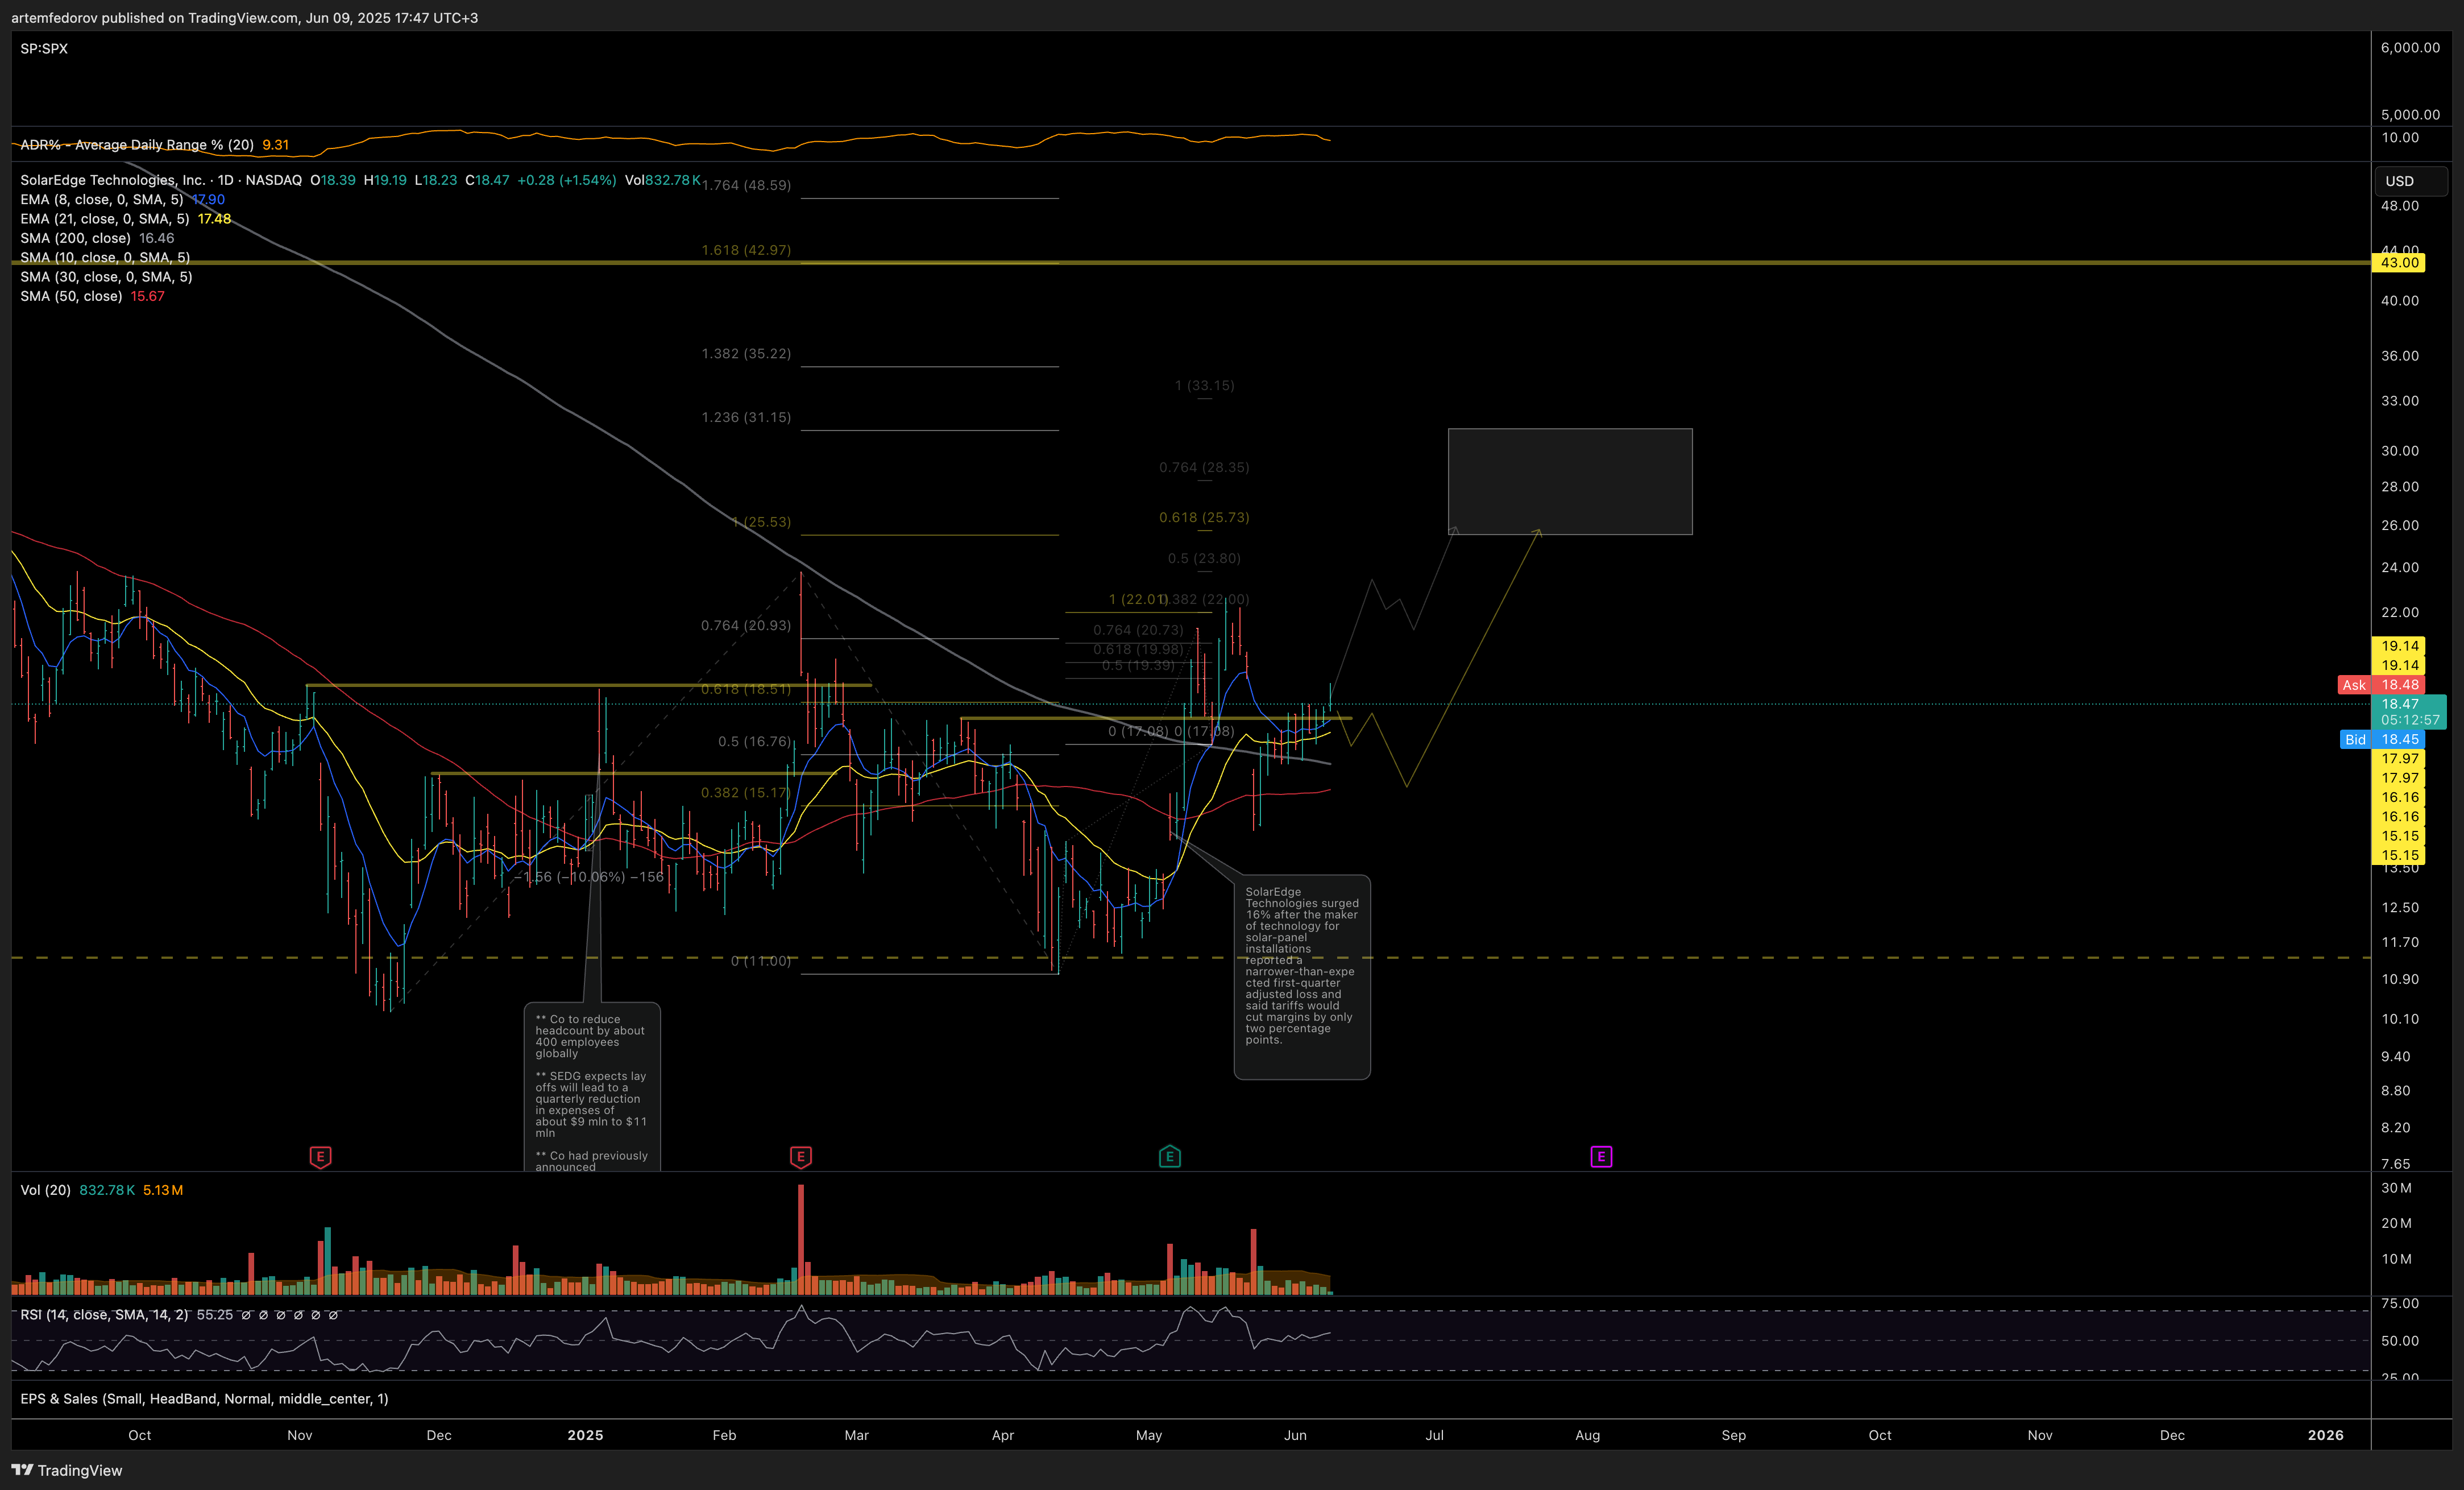
Task: Click the 0.382 (15.17) Fibonacci level label
Action: [746, 793]
